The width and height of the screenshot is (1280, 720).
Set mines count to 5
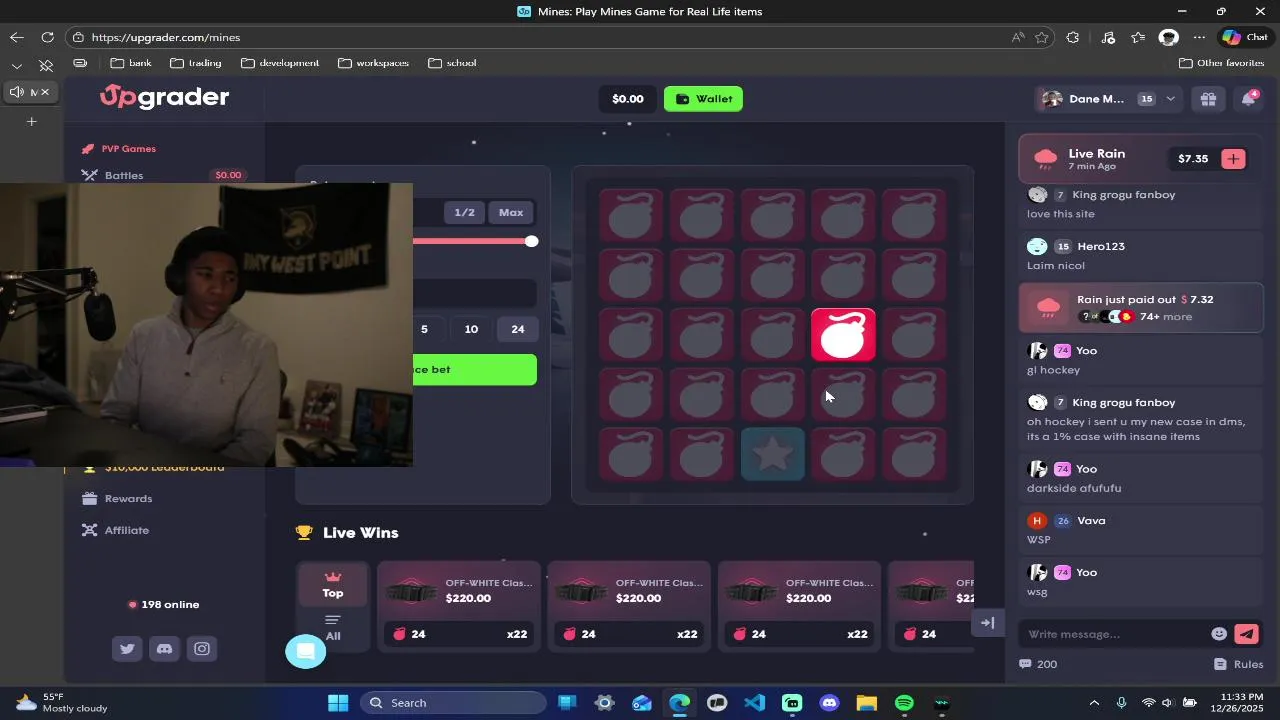pos(424,329)
